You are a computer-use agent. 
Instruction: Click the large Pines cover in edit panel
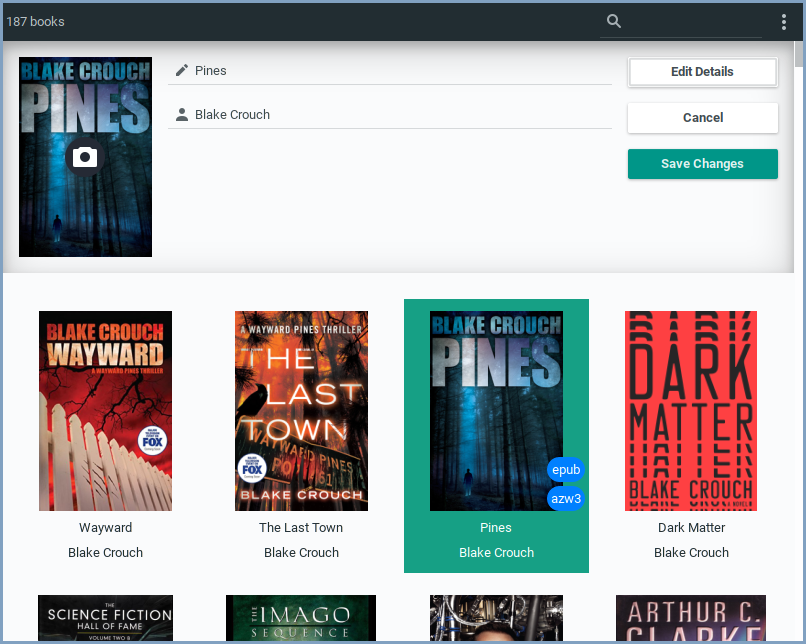85,157
